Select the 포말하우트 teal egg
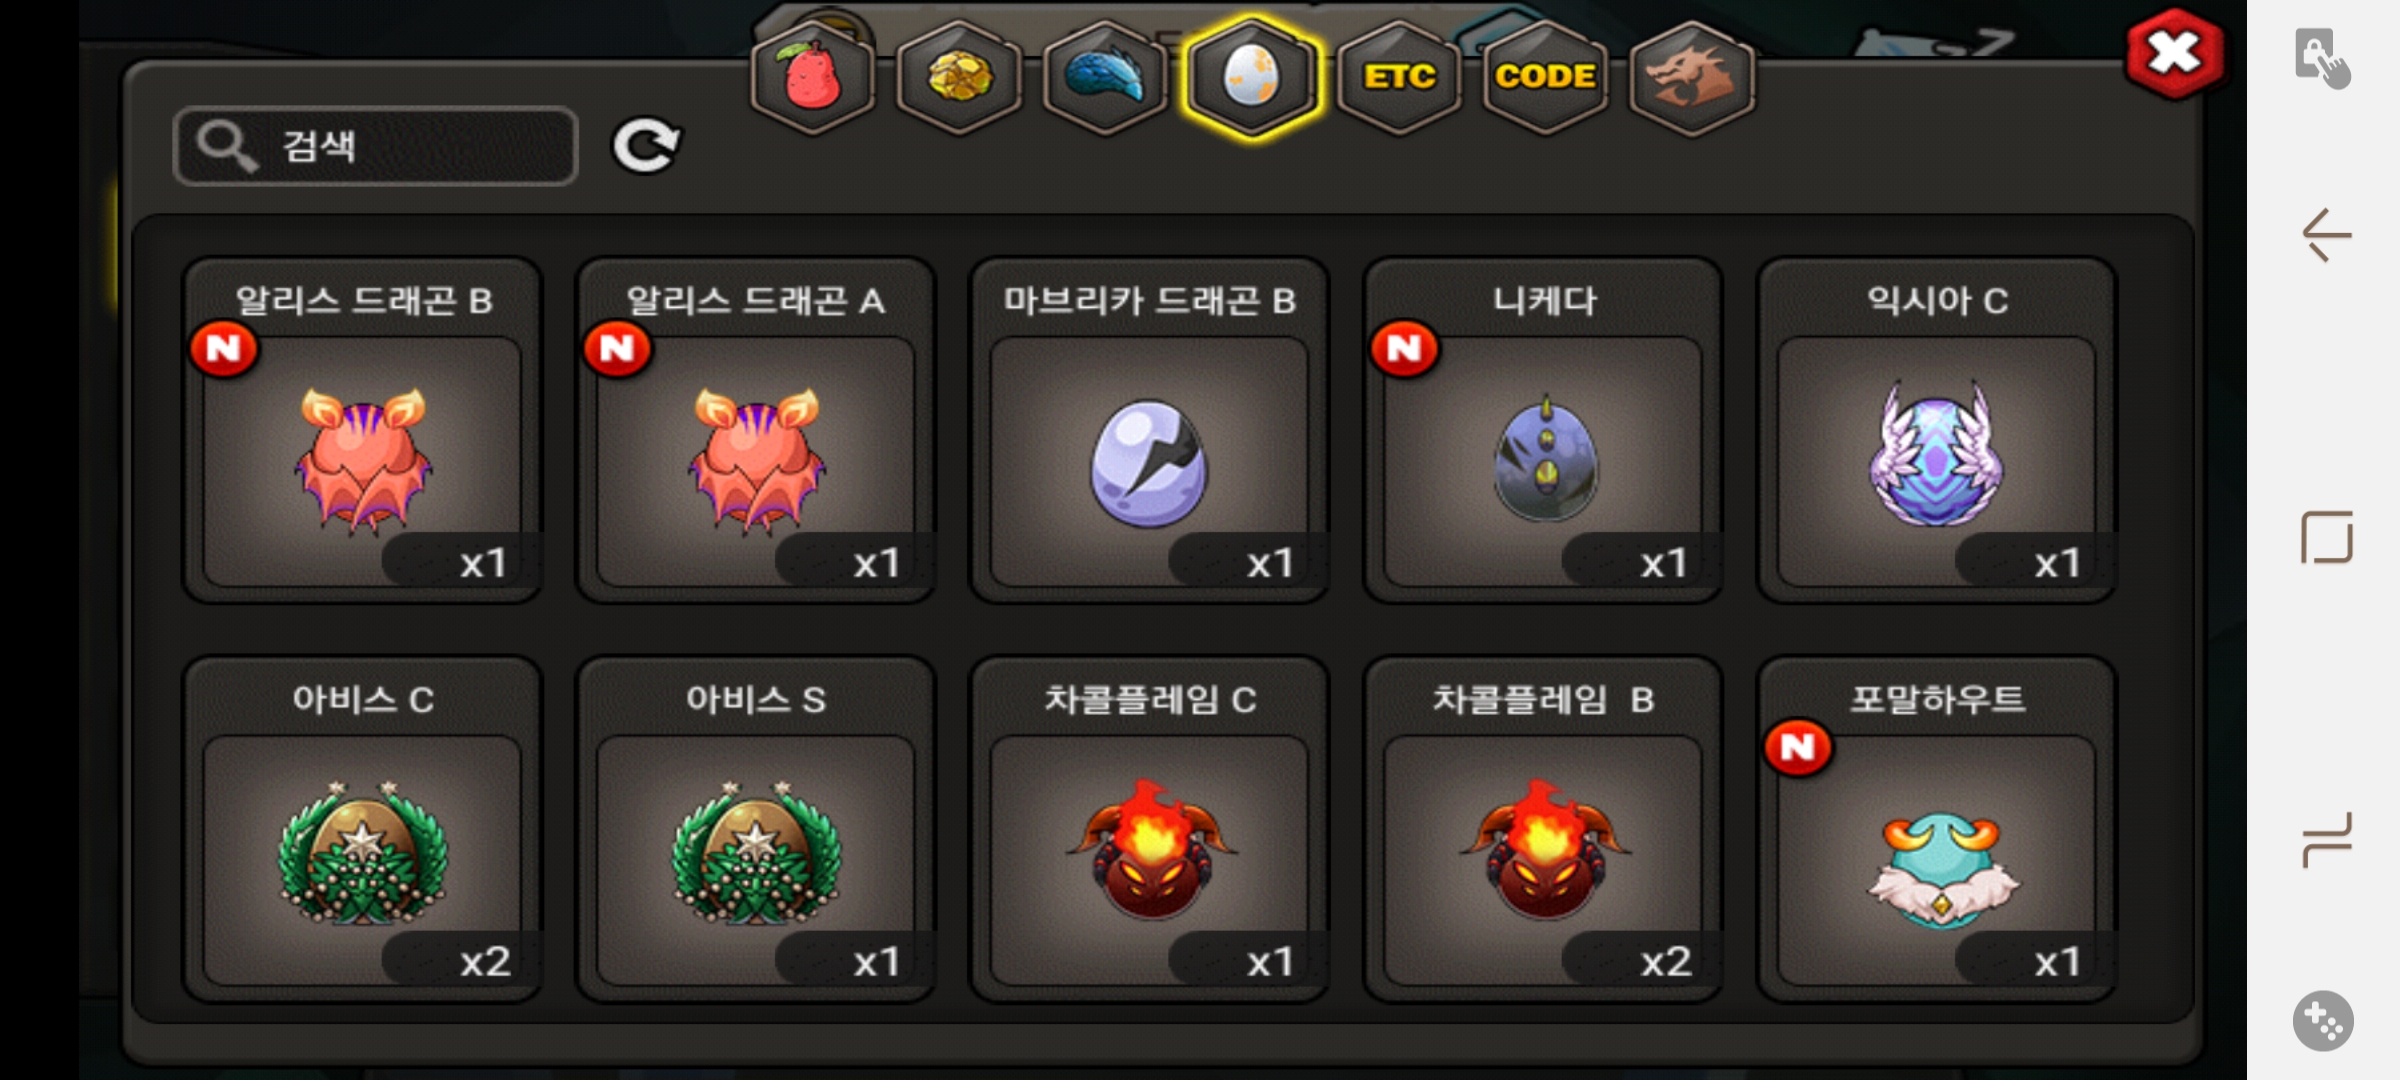2400x1080 pixels. (1937, 829)
